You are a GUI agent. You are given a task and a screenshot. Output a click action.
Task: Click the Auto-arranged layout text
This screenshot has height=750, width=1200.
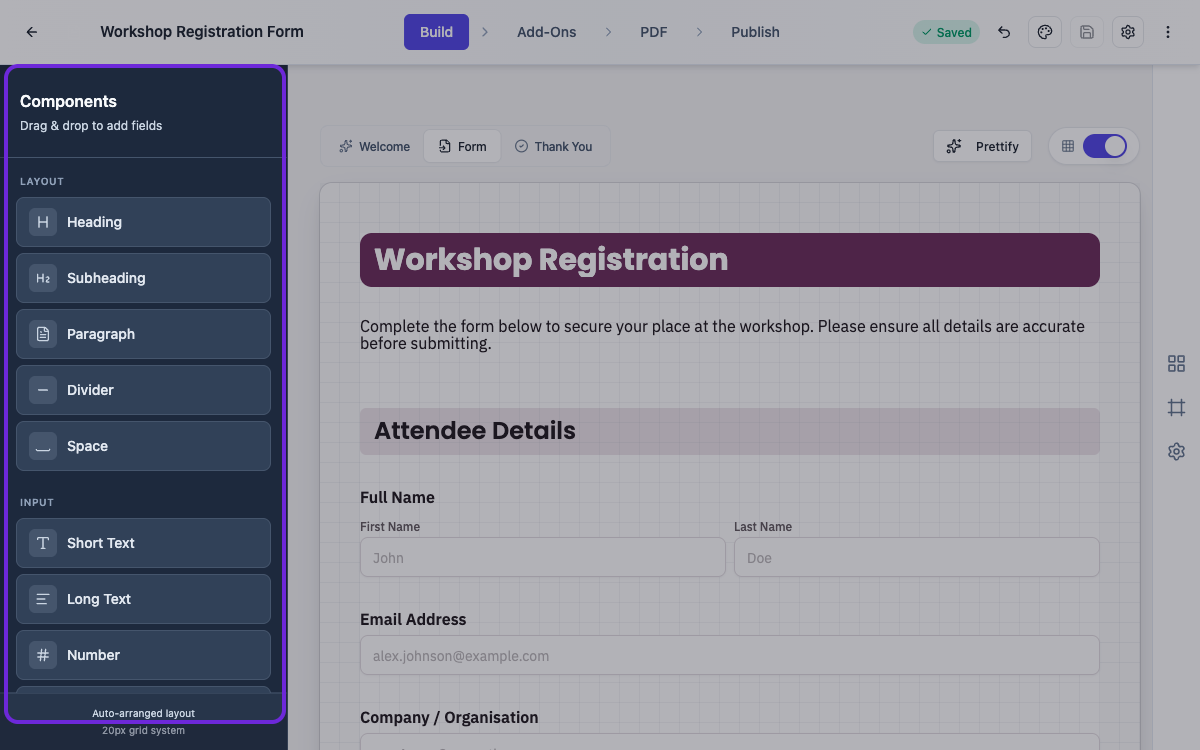(x=143, y=713)
